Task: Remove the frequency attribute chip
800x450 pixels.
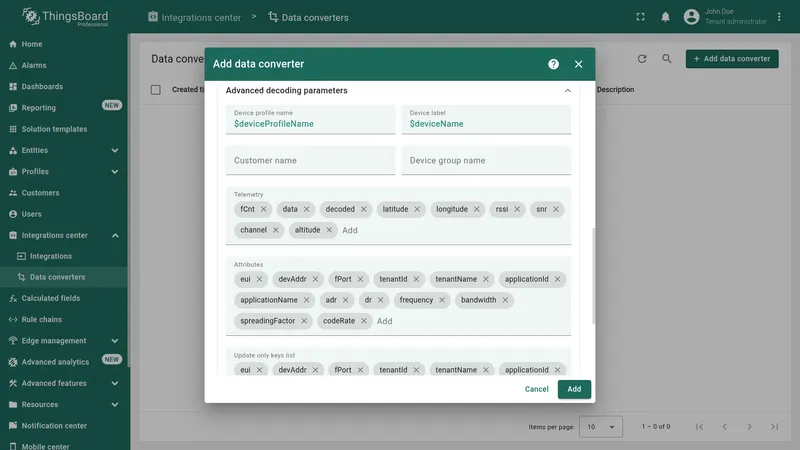Action: (442, 300)
